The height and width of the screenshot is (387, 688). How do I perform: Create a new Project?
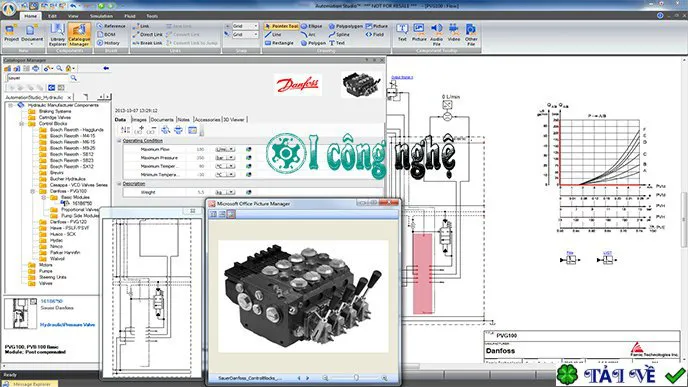tap(11, 33)
